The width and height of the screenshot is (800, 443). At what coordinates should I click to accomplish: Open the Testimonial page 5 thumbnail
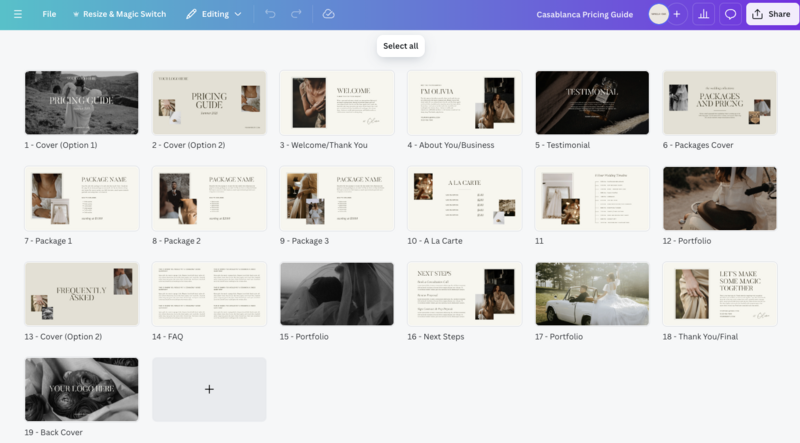pos(592,102)
